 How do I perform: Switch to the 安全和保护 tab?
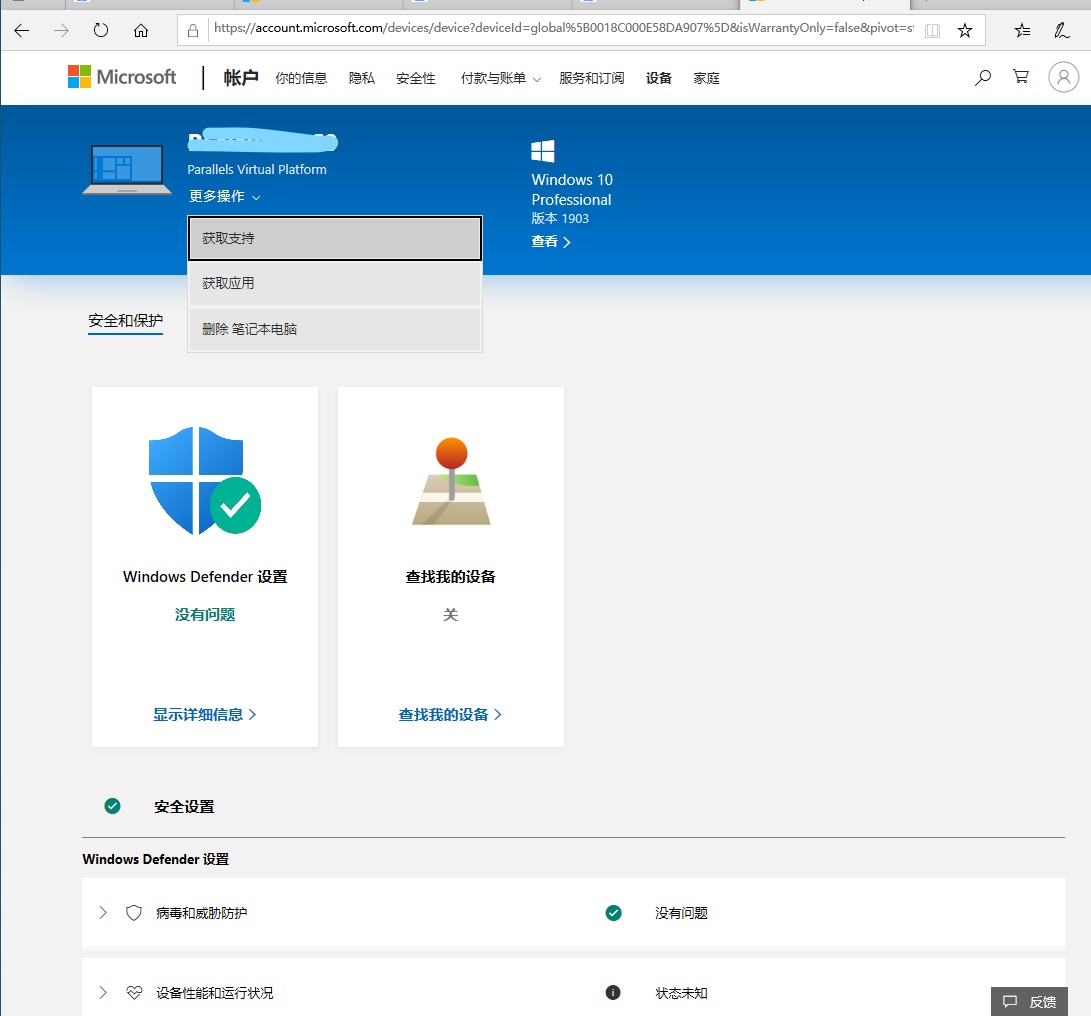pos(125,321)
